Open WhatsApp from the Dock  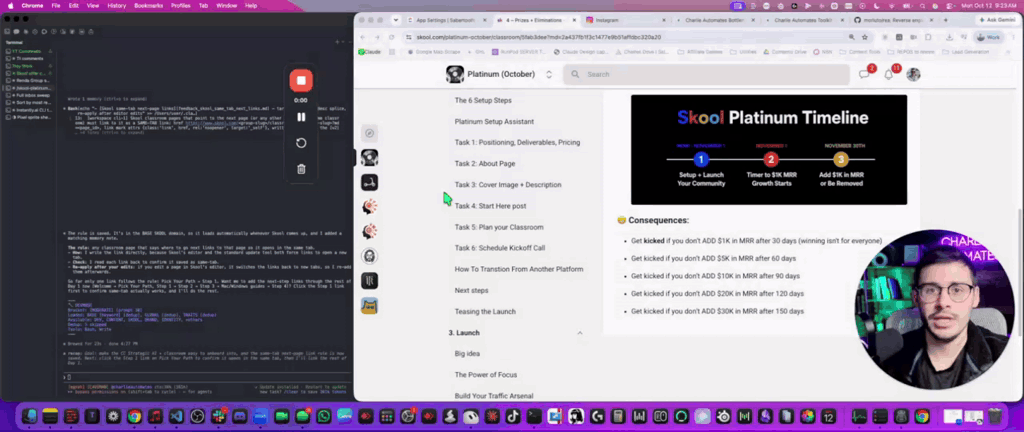(324, 416)
